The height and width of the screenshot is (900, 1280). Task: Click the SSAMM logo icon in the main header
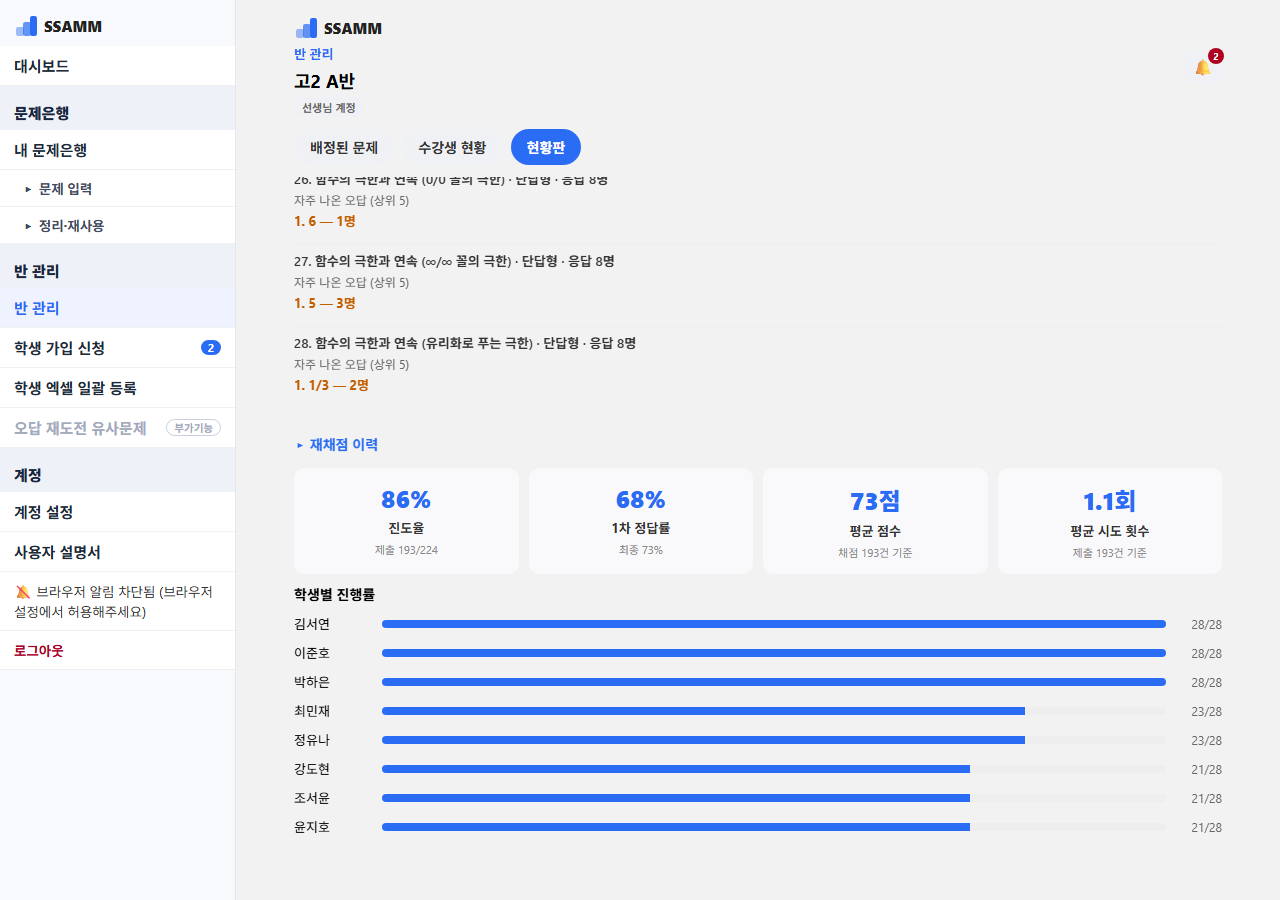pos(306,28)
